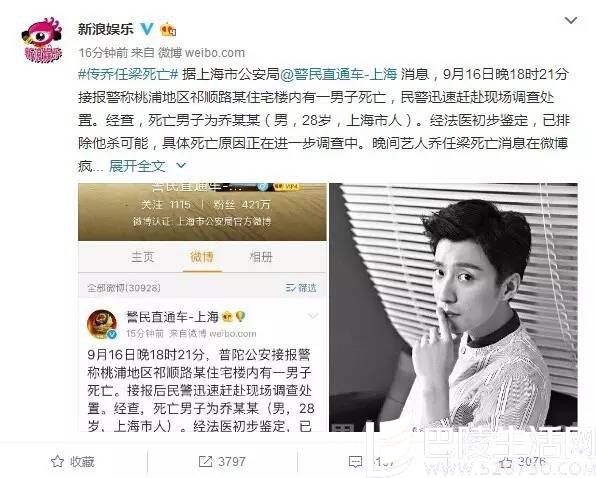Click the 新浪娱乐 account name

tap(106, 29)
